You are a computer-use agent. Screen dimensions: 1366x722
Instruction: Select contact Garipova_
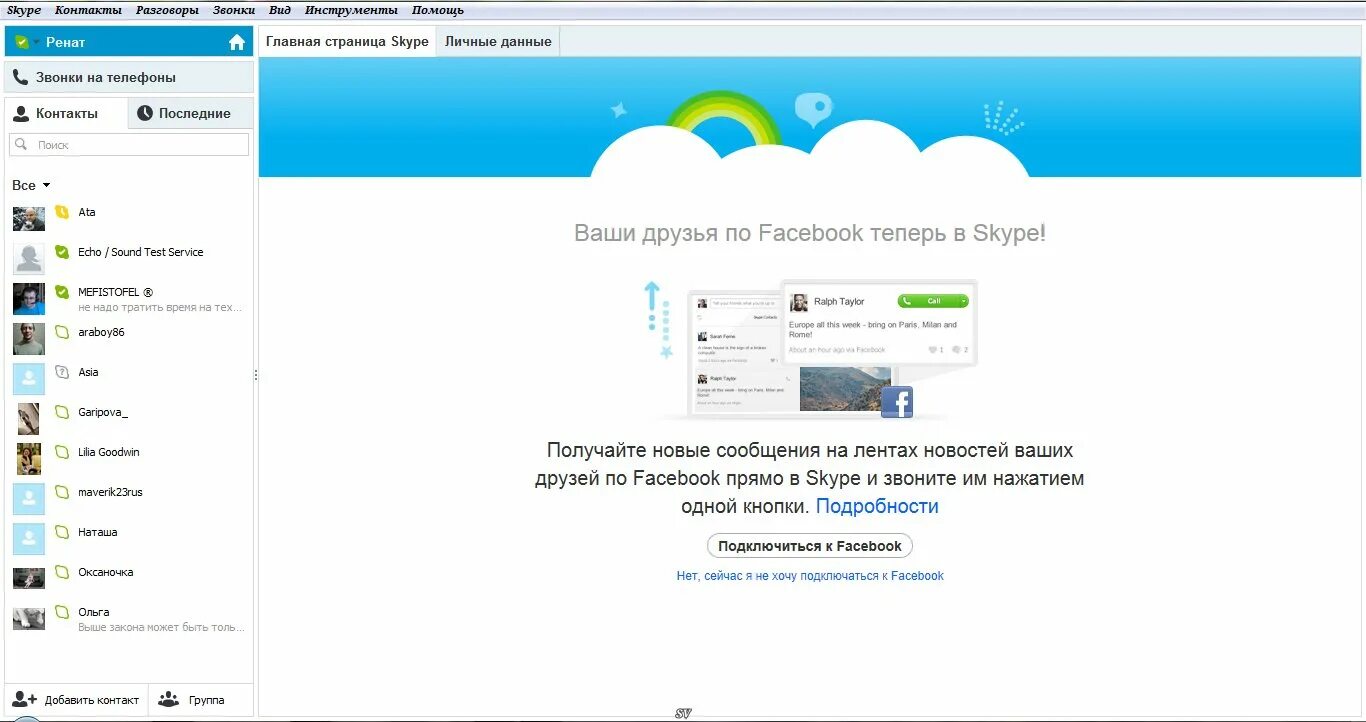pos(129,419)
